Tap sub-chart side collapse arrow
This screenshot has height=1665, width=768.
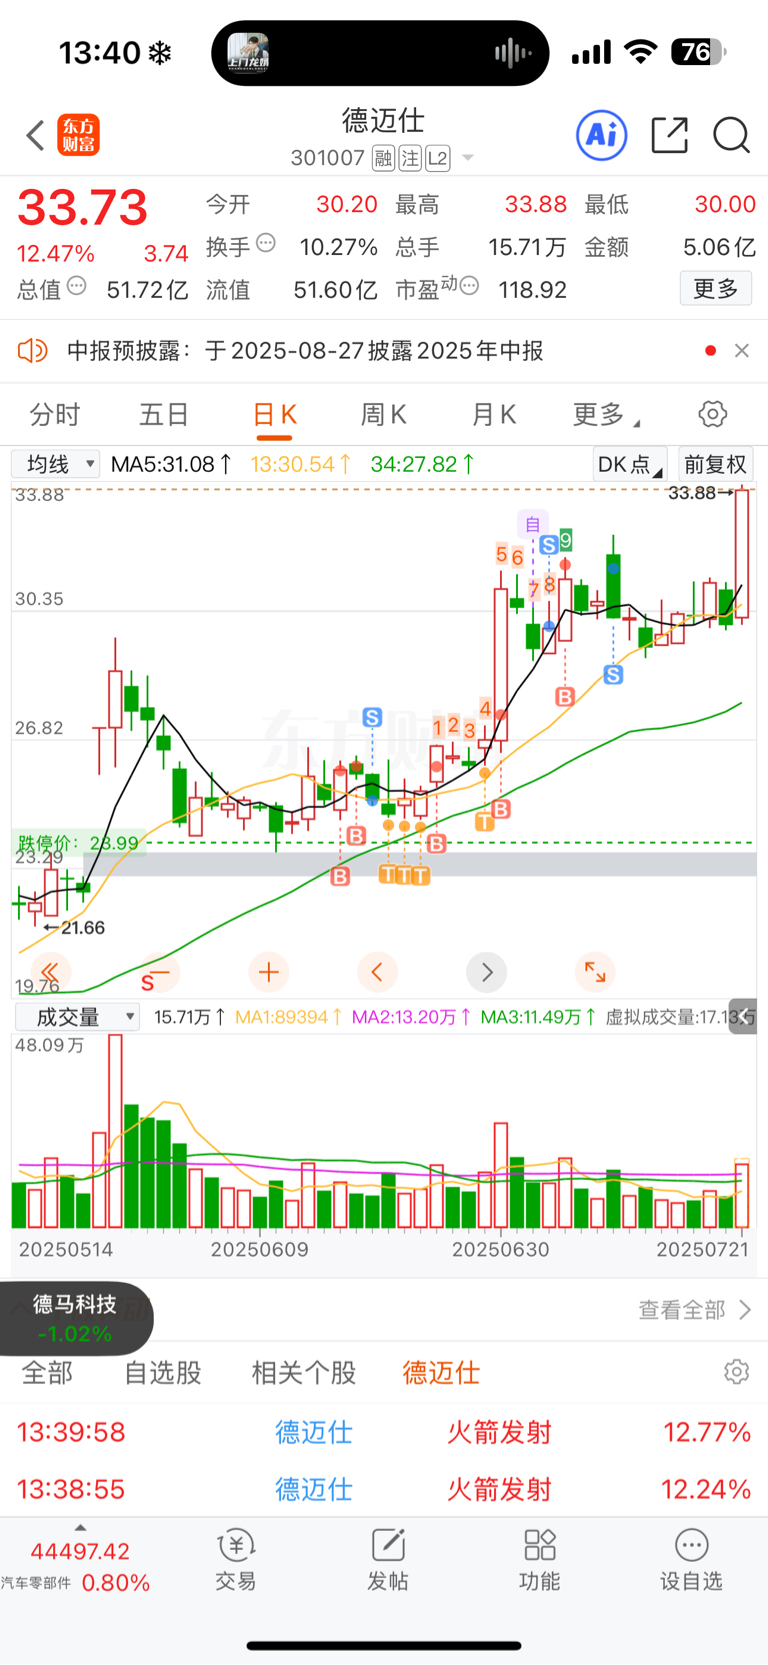[743, 1016]
